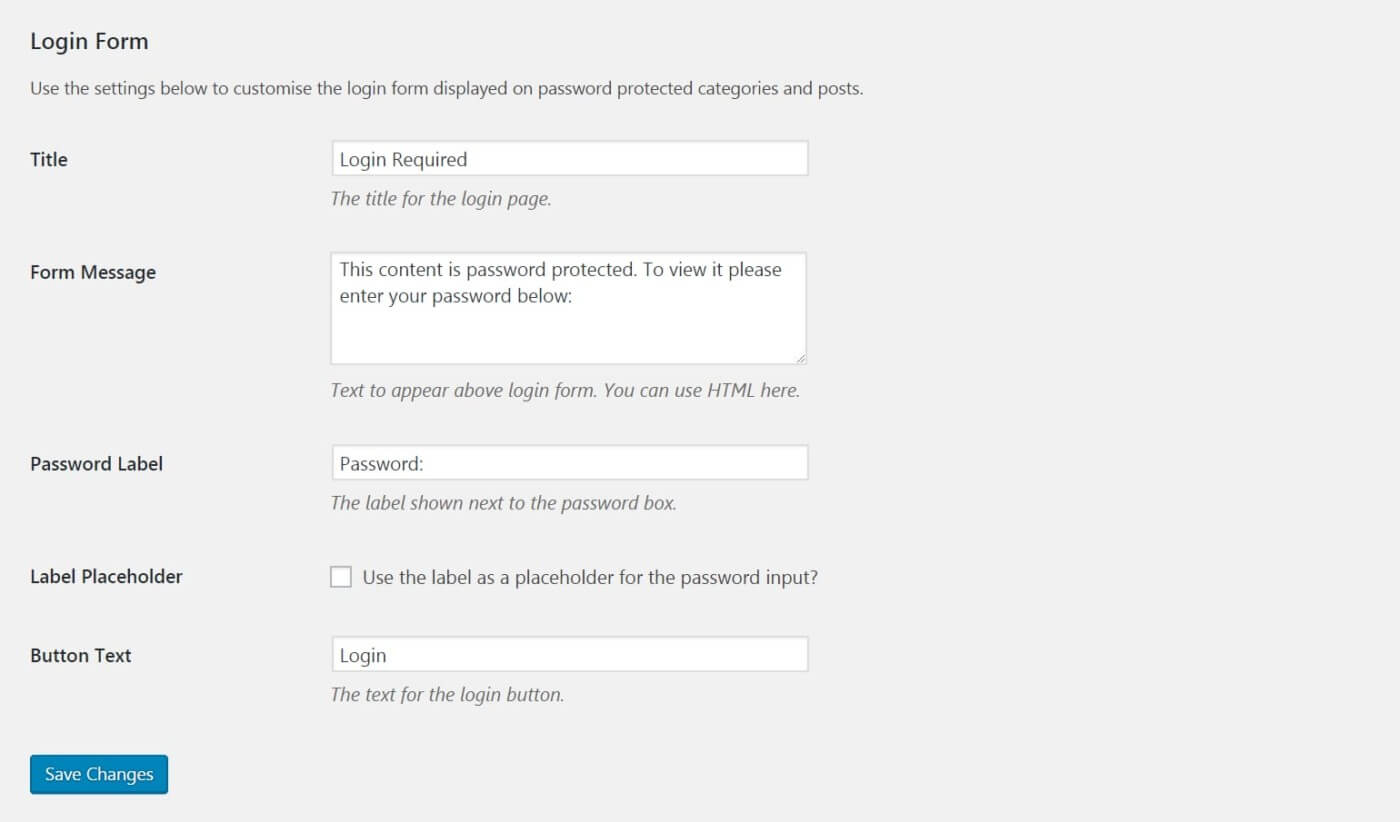Click Save Changes to store settings
The width and height of the screenshot is (1400, 822).
click(98, 773)
